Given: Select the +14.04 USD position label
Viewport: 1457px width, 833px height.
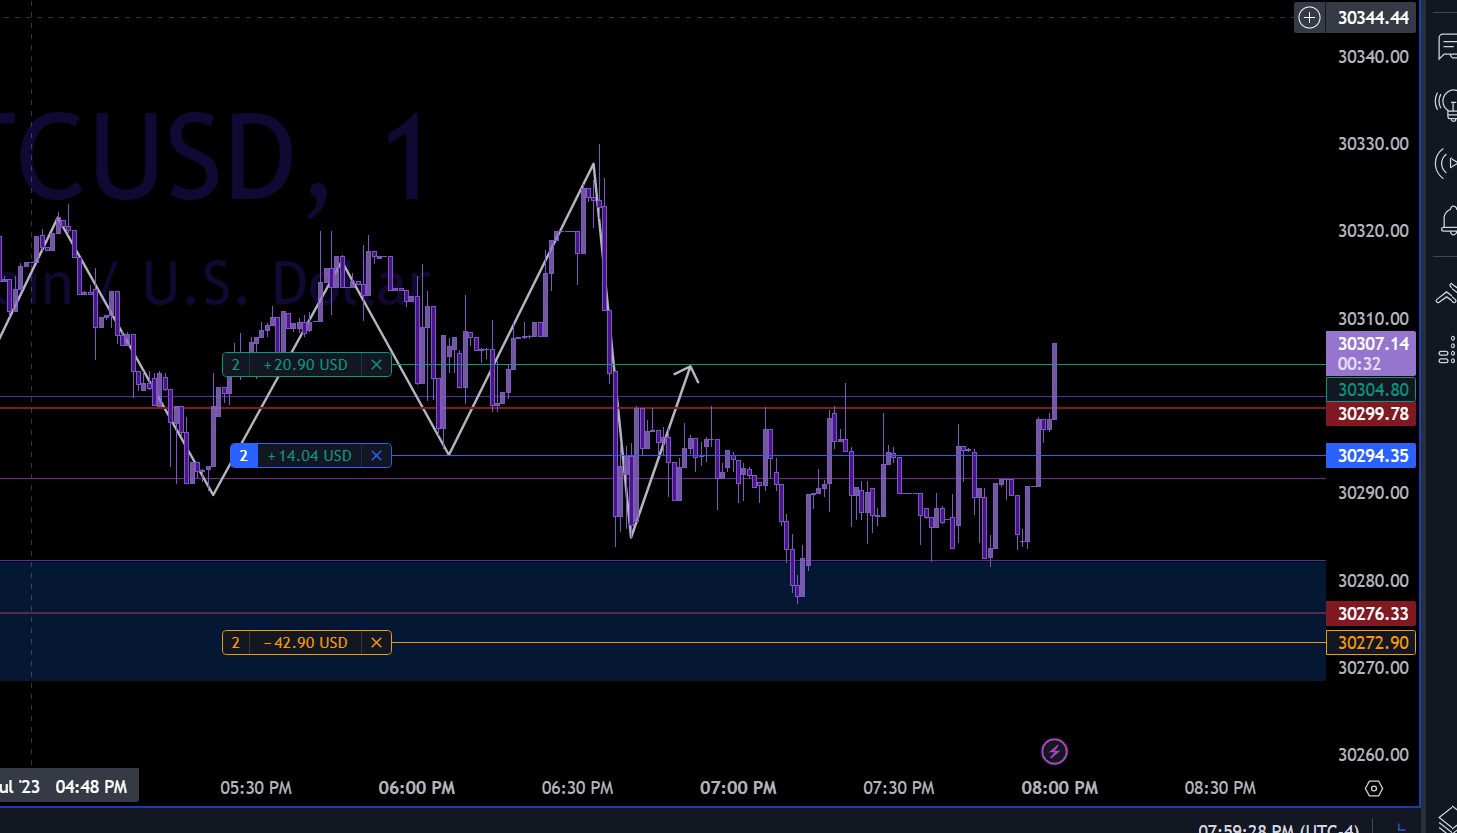Looking at the screenshot, I should (x=310, y=456).
